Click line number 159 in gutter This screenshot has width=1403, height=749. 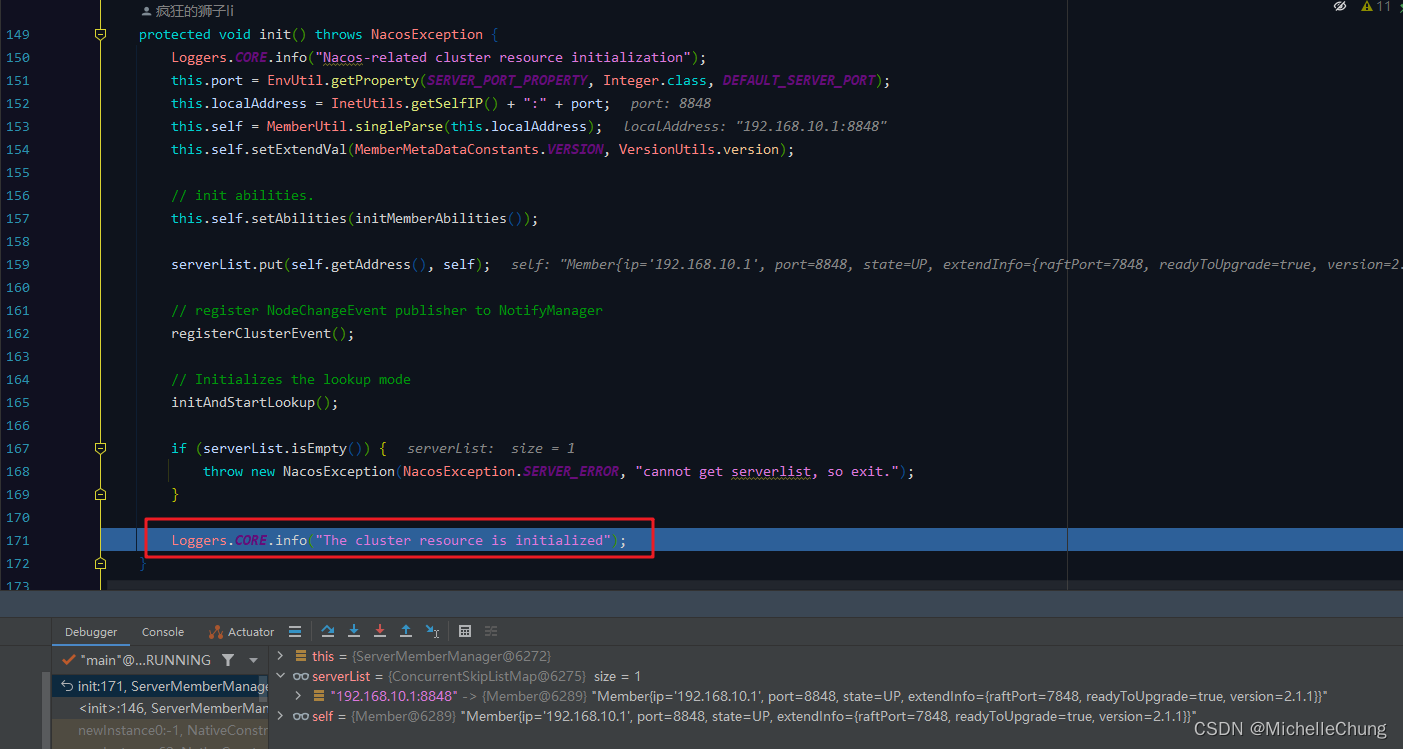tap(18, 264)
